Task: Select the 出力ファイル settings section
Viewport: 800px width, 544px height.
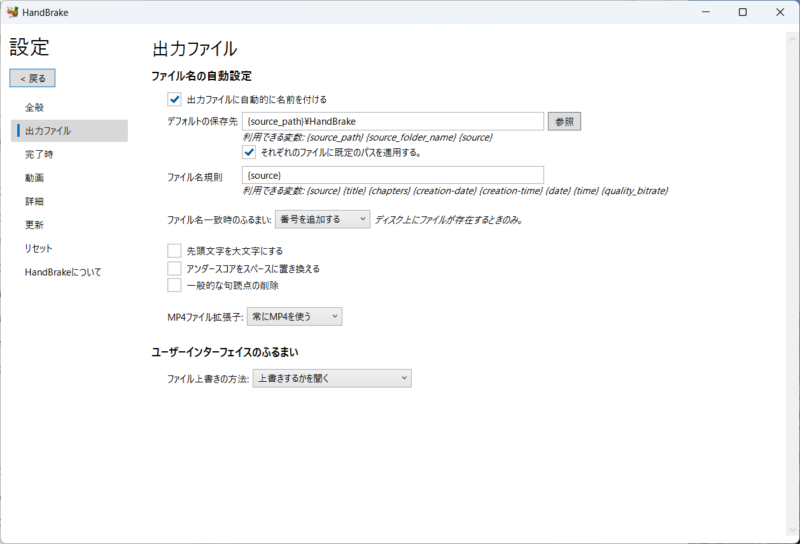Action: point(69,131)
